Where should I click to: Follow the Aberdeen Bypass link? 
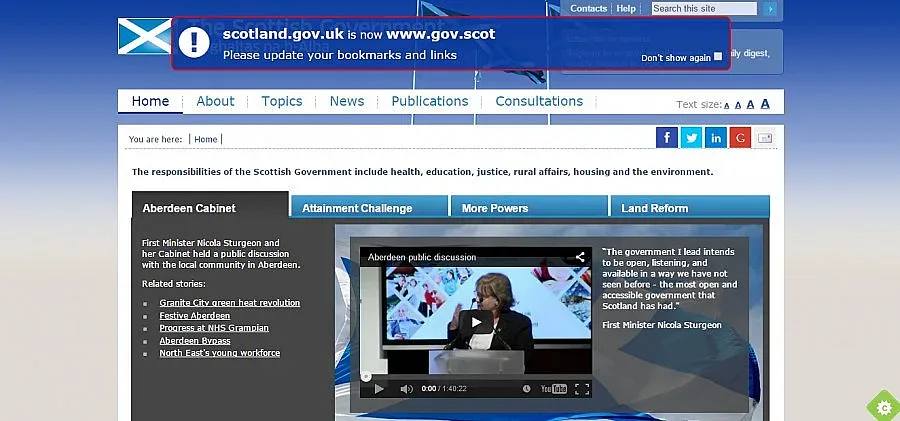pyautogui.click(x=194, y=341)
